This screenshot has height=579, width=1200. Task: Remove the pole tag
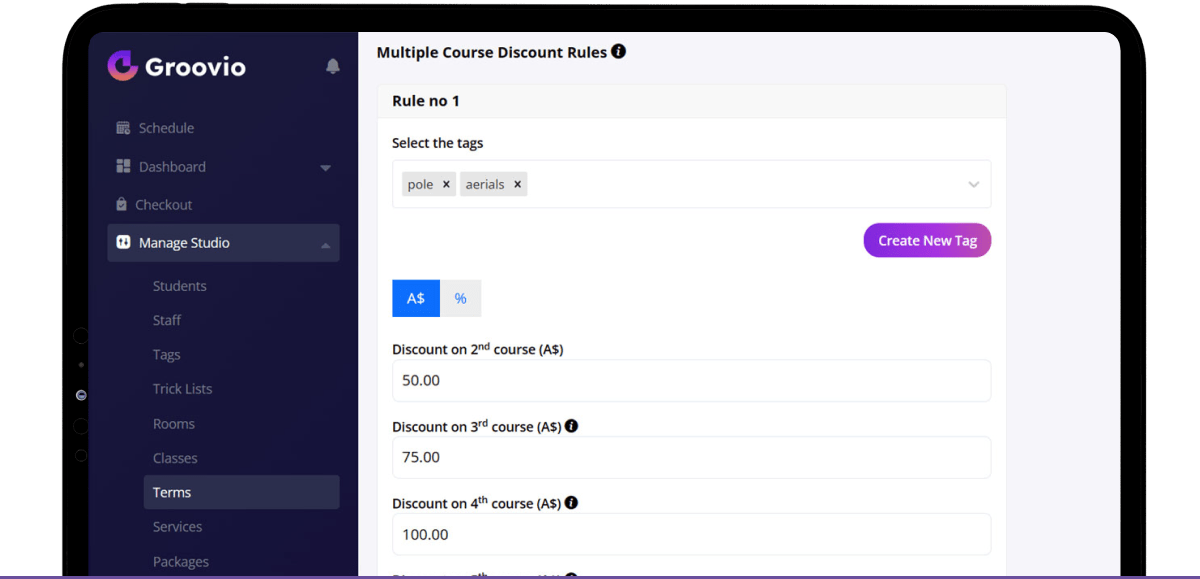[446, 184]
